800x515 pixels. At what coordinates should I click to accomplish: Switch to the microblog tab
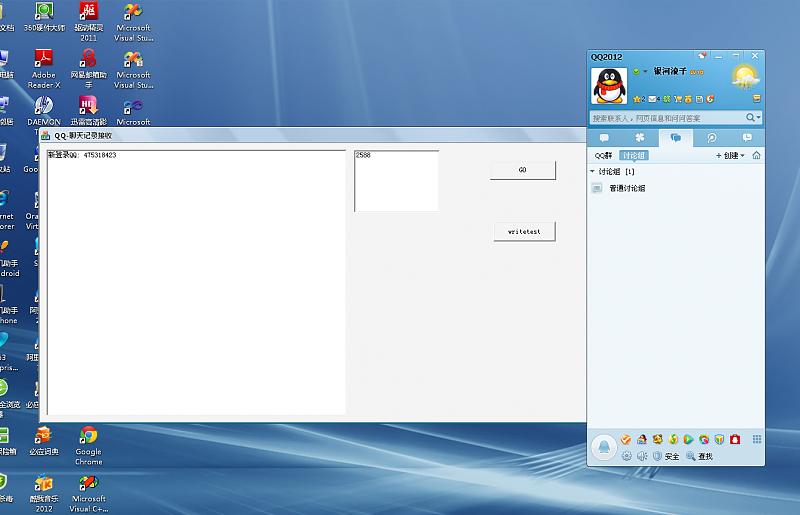point(711,138)
